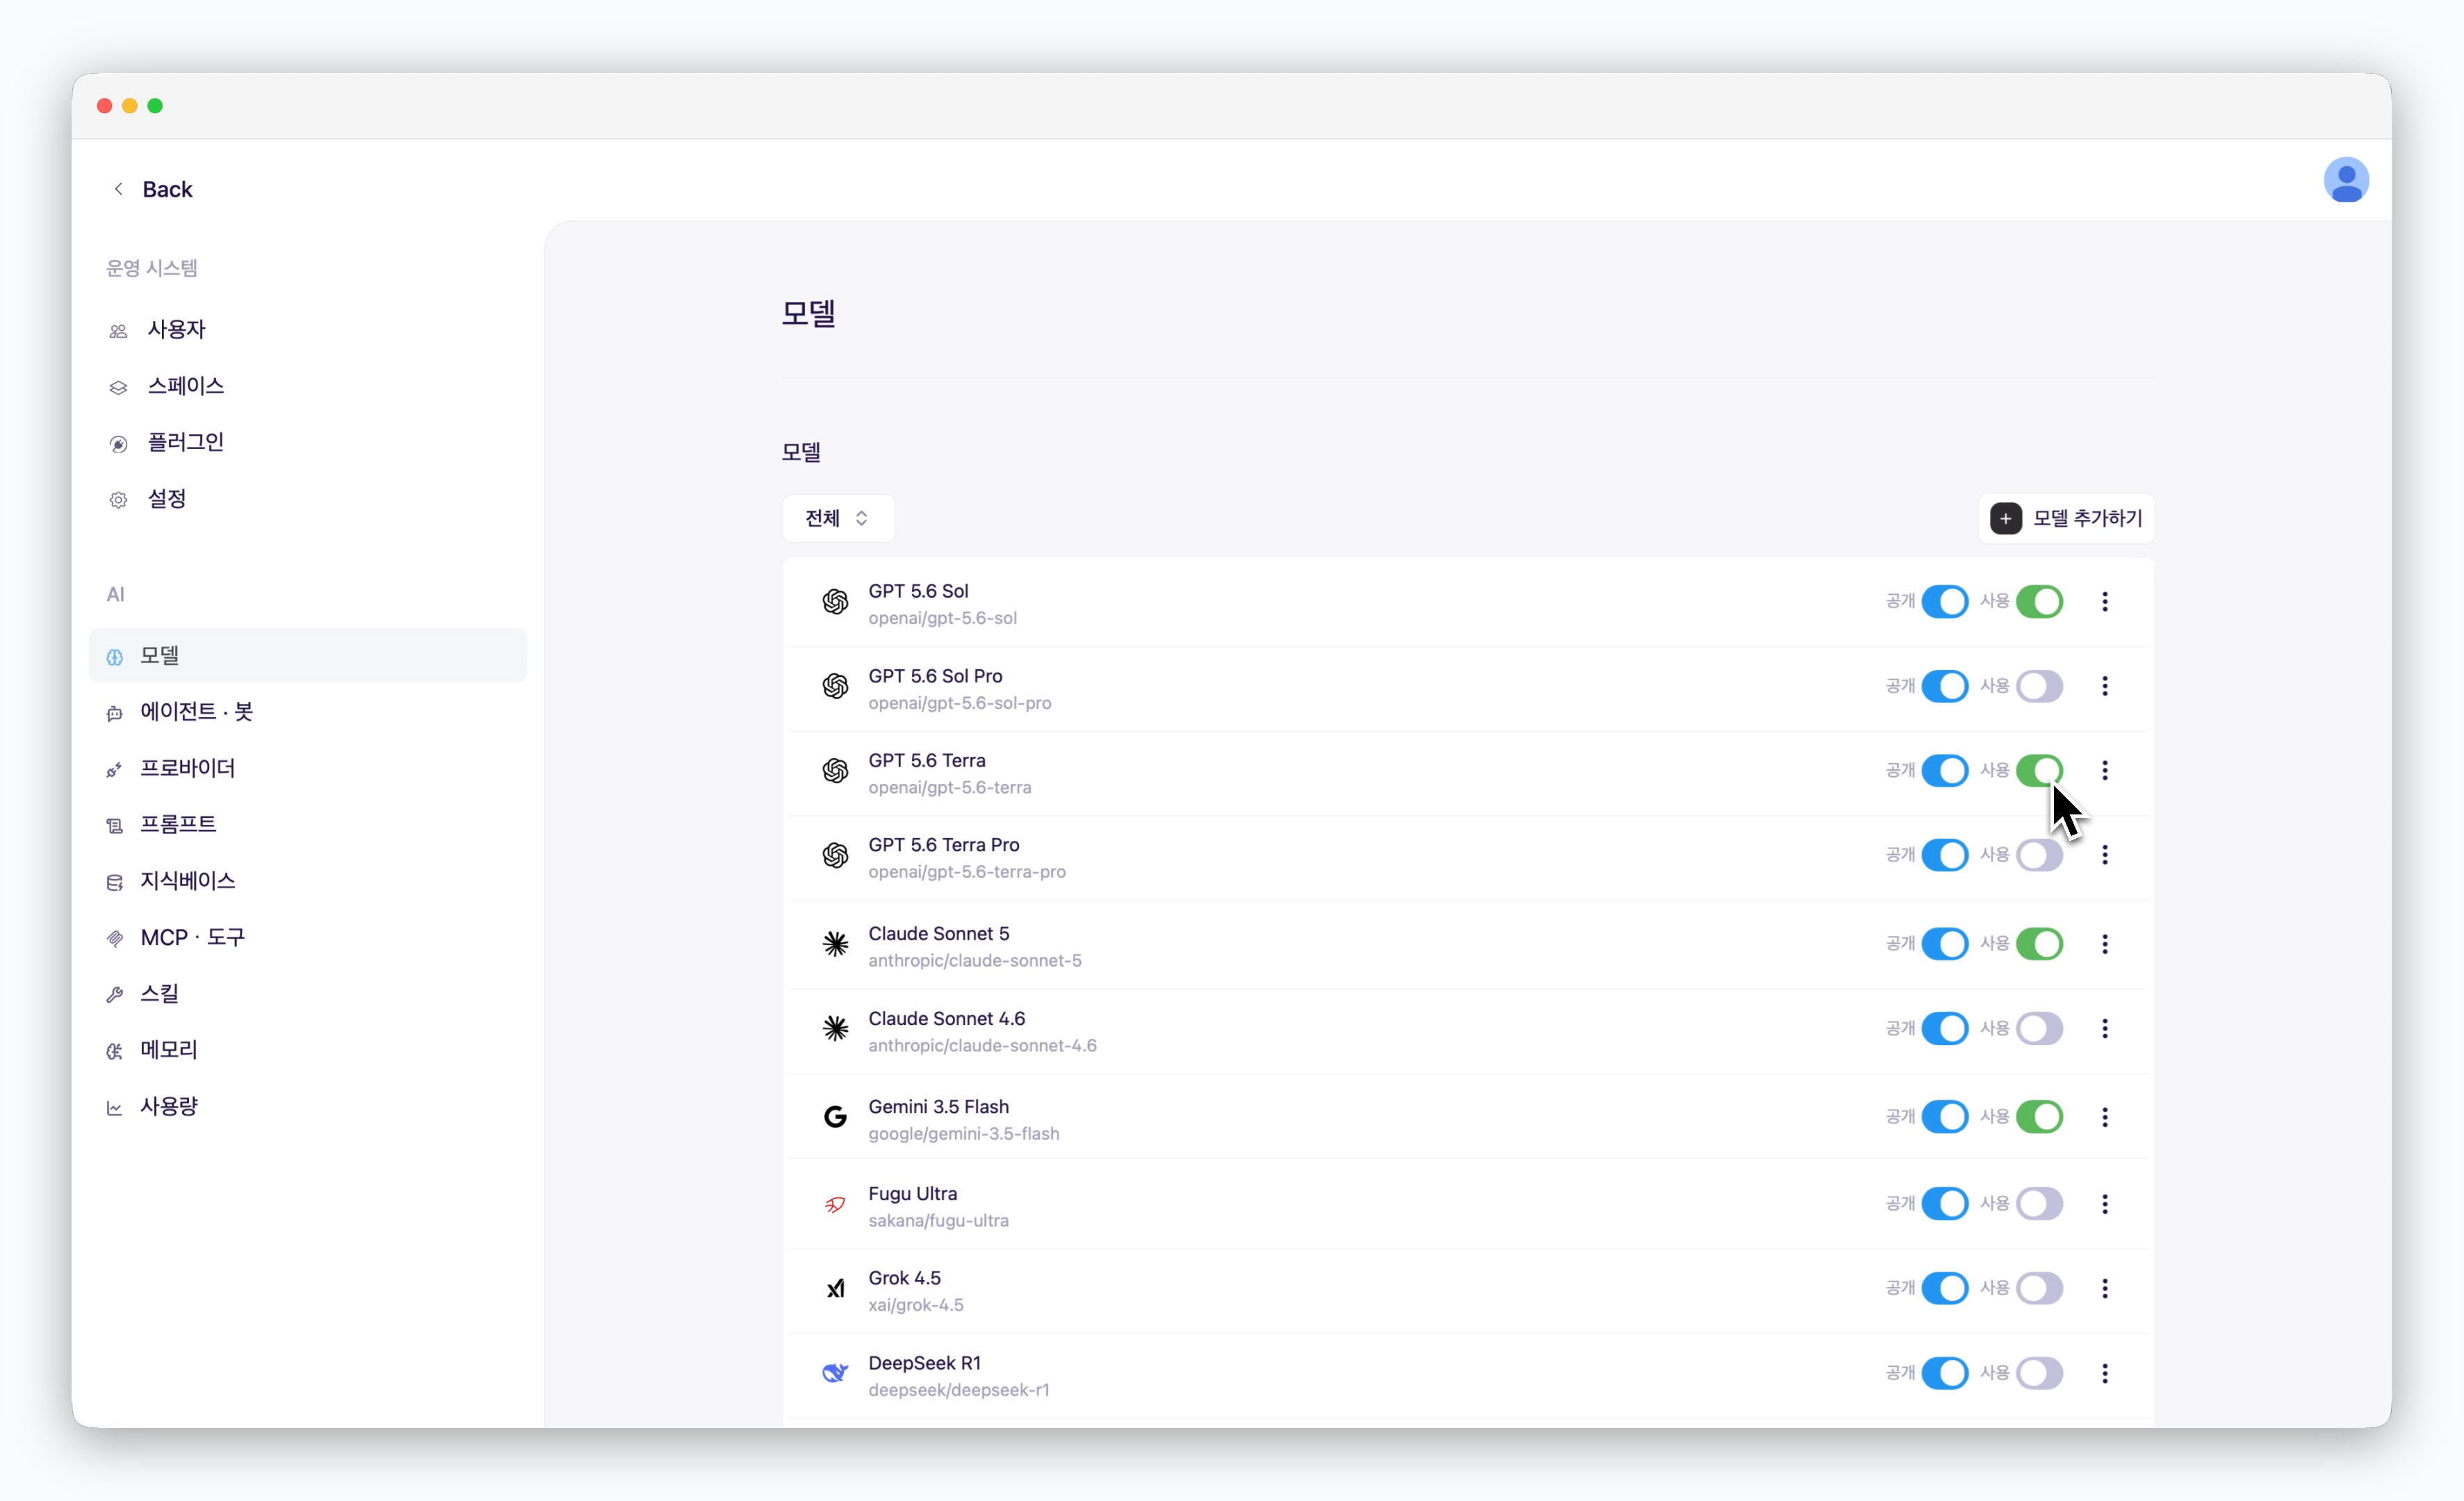Click the 에이전트 · 봇 robot icon
Viewport: 2464px width, 1501px height.
point(115,713)
